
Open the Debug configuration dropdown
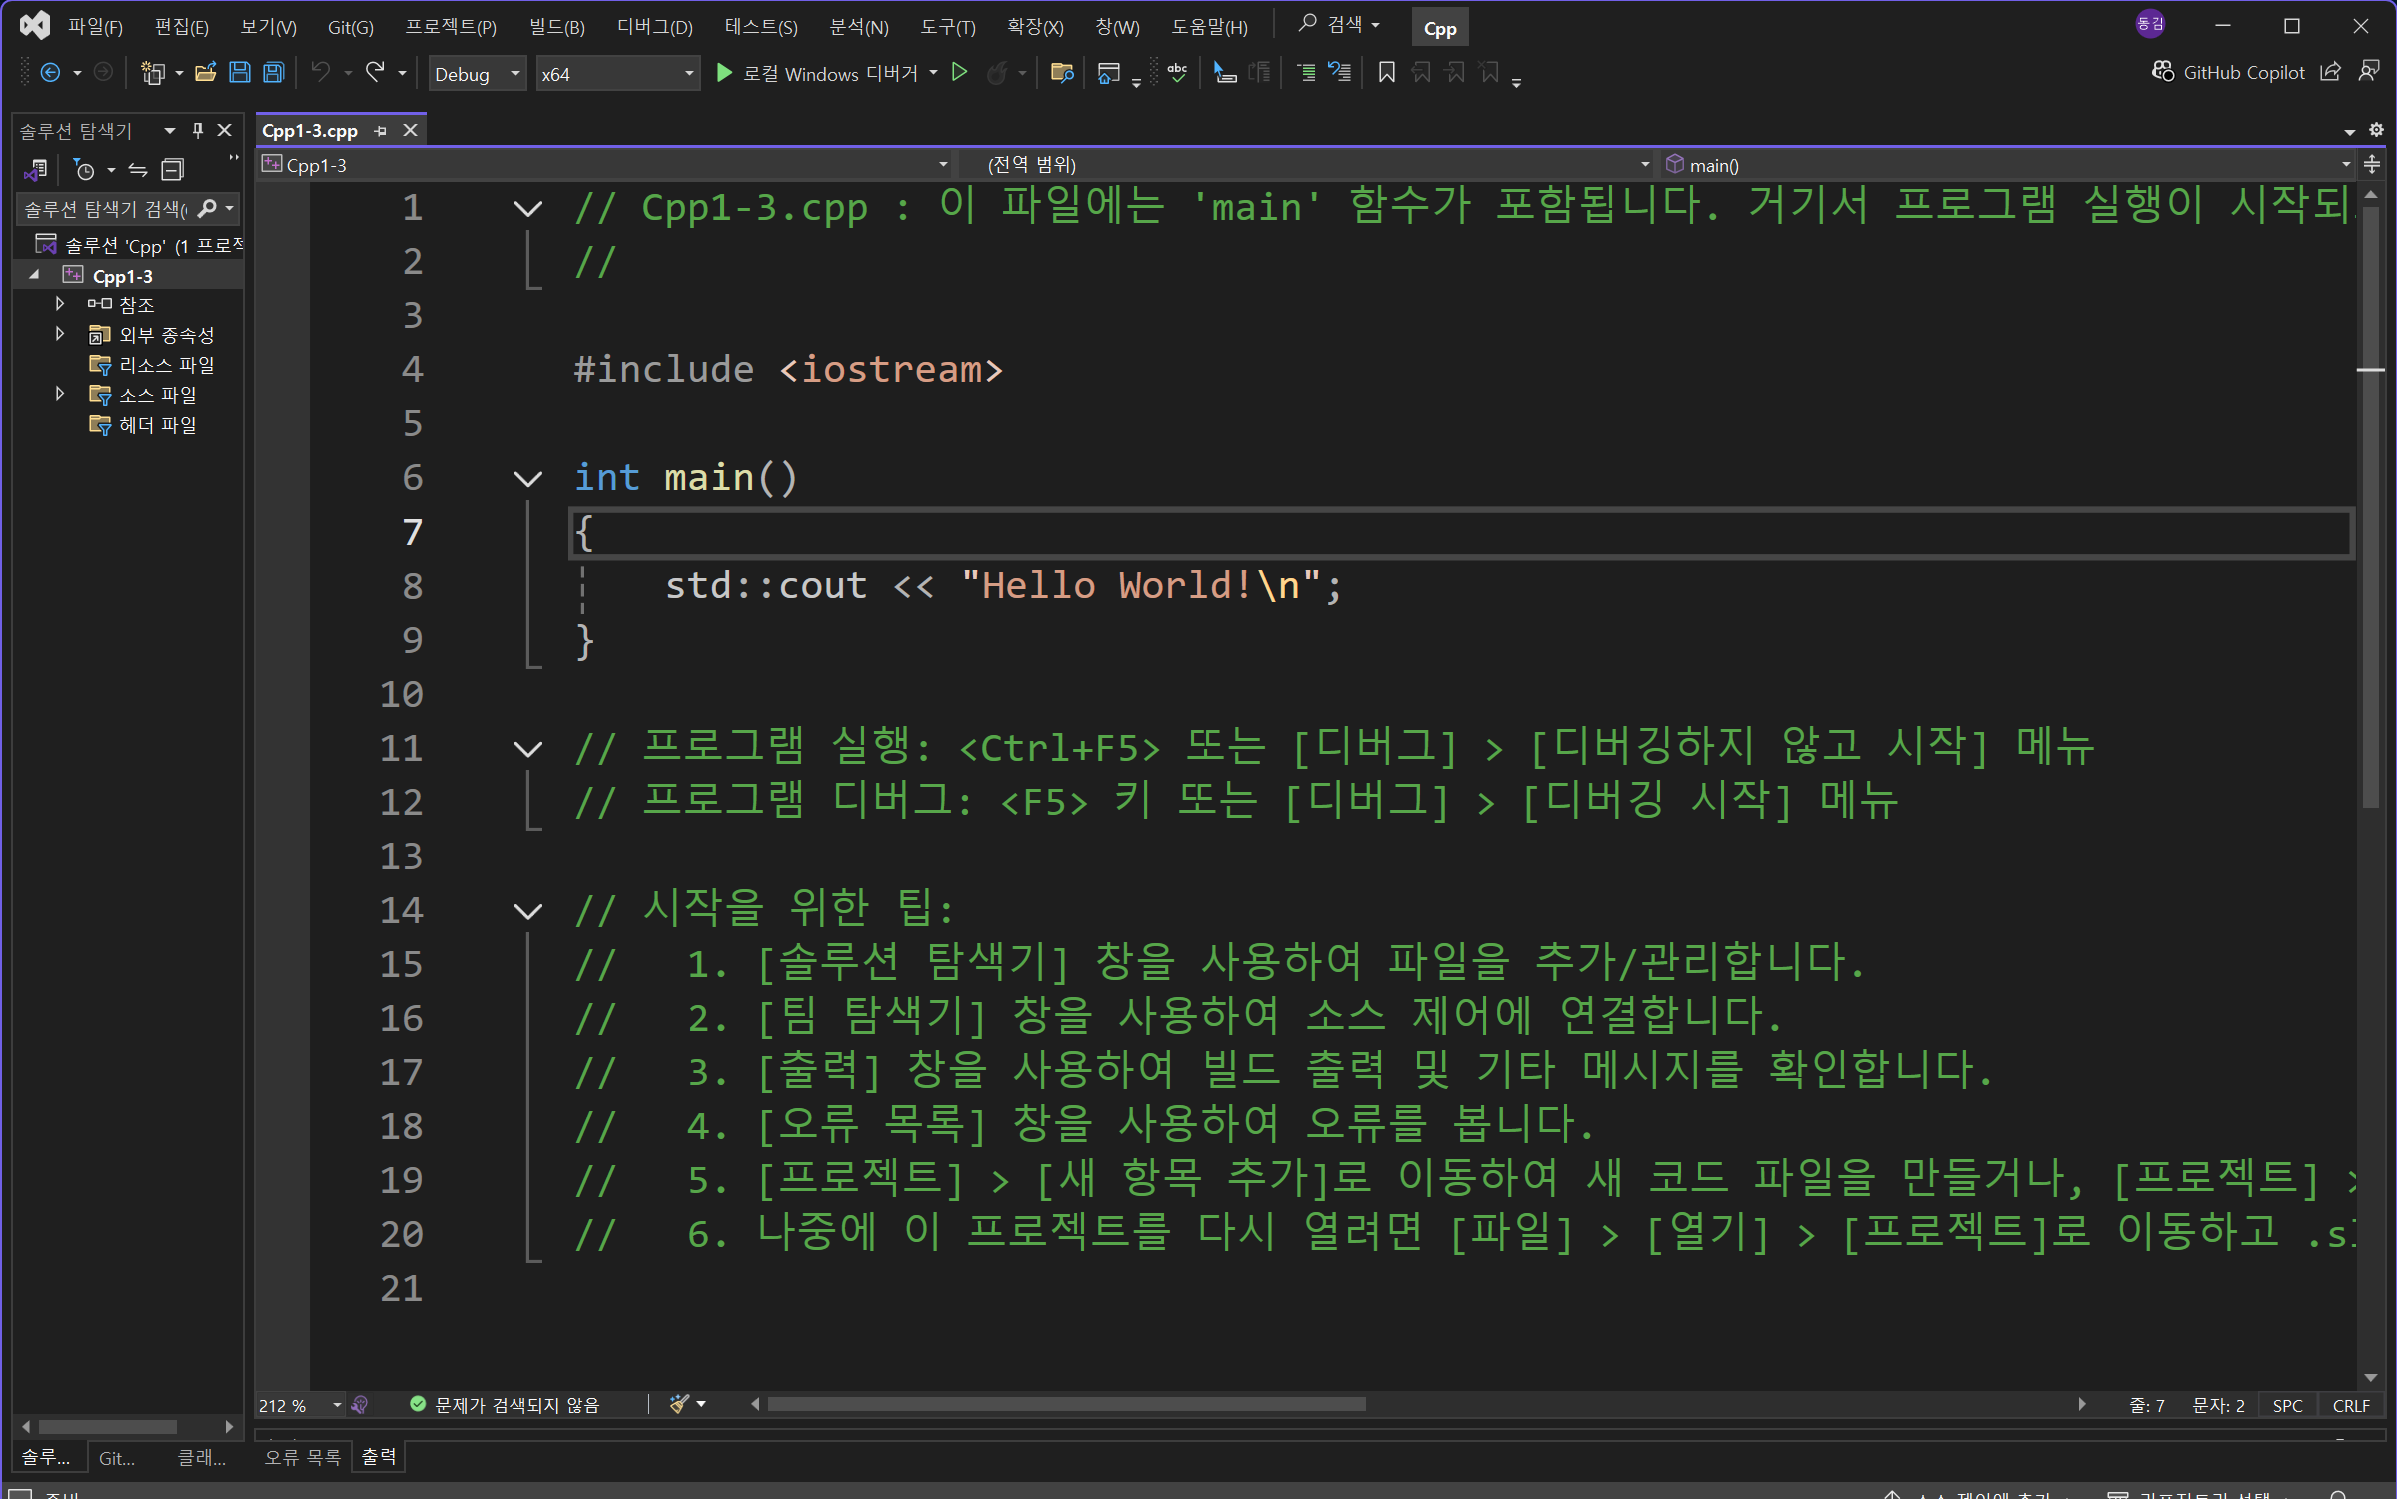click(x=477, y=74)
